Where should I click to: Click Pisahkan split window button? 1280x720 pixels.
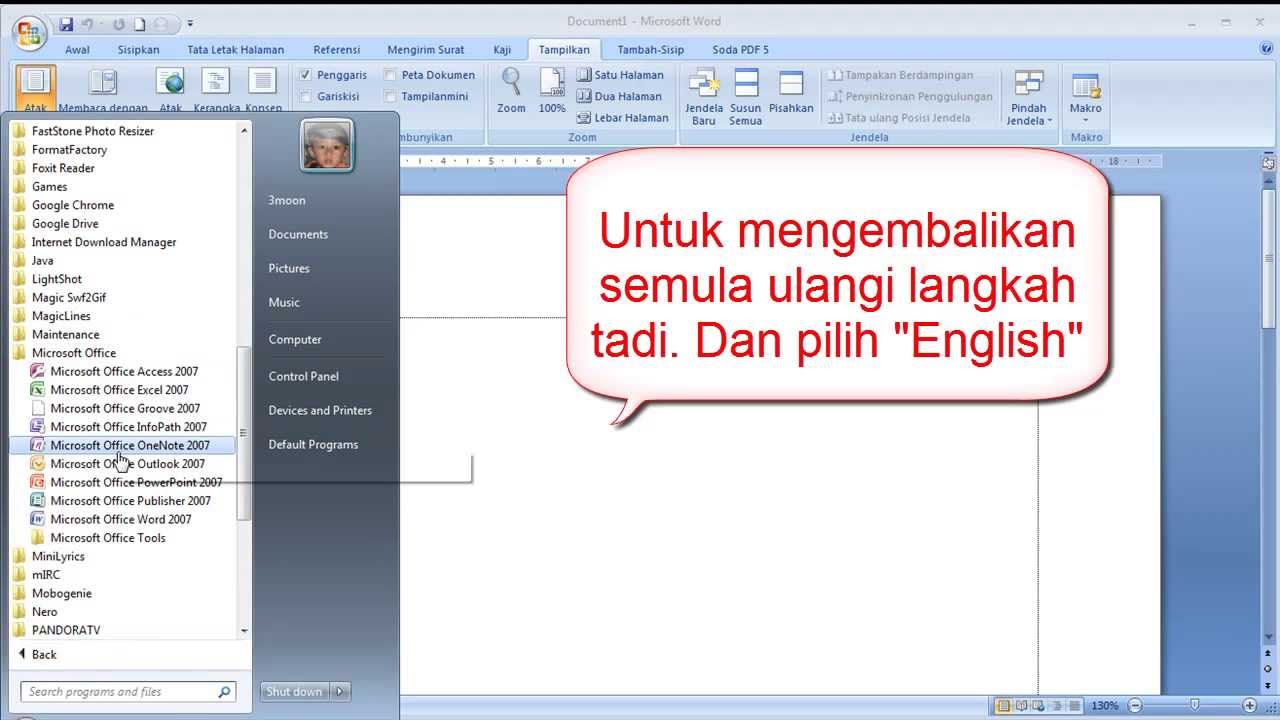(x=791, y=92)
